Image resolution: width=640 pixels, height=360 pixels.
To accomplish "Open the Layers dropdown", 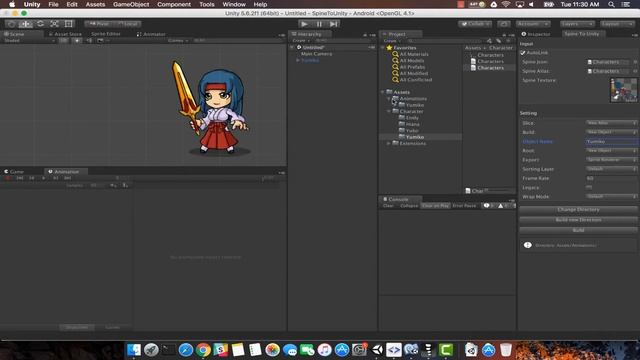I will pos(577,24).
